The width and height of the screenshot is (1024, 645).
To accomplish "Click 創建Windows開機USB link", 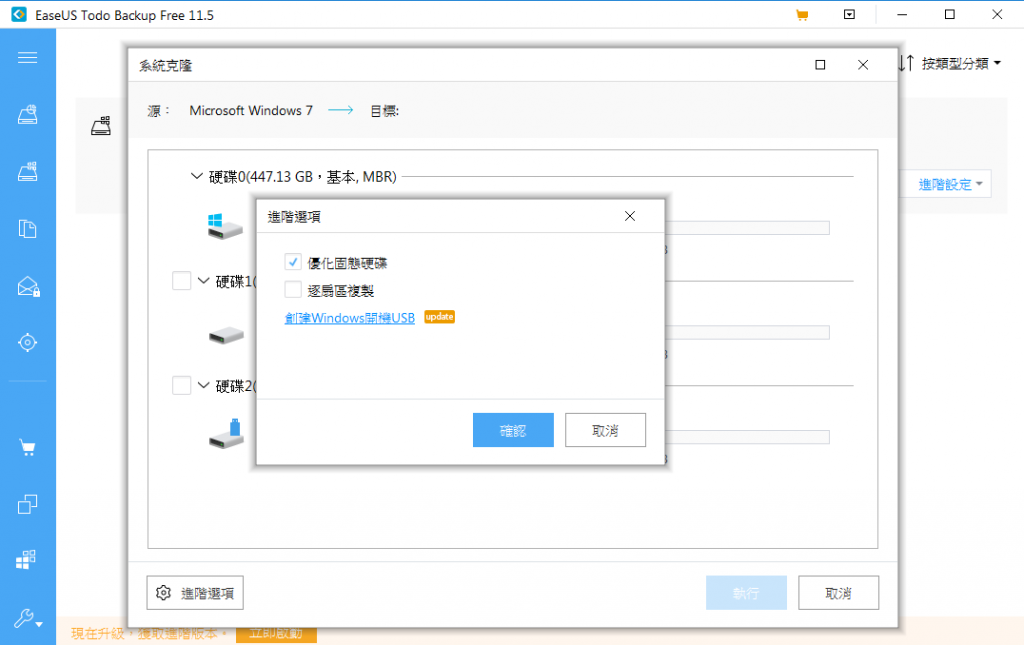I will tap(349, 318).
